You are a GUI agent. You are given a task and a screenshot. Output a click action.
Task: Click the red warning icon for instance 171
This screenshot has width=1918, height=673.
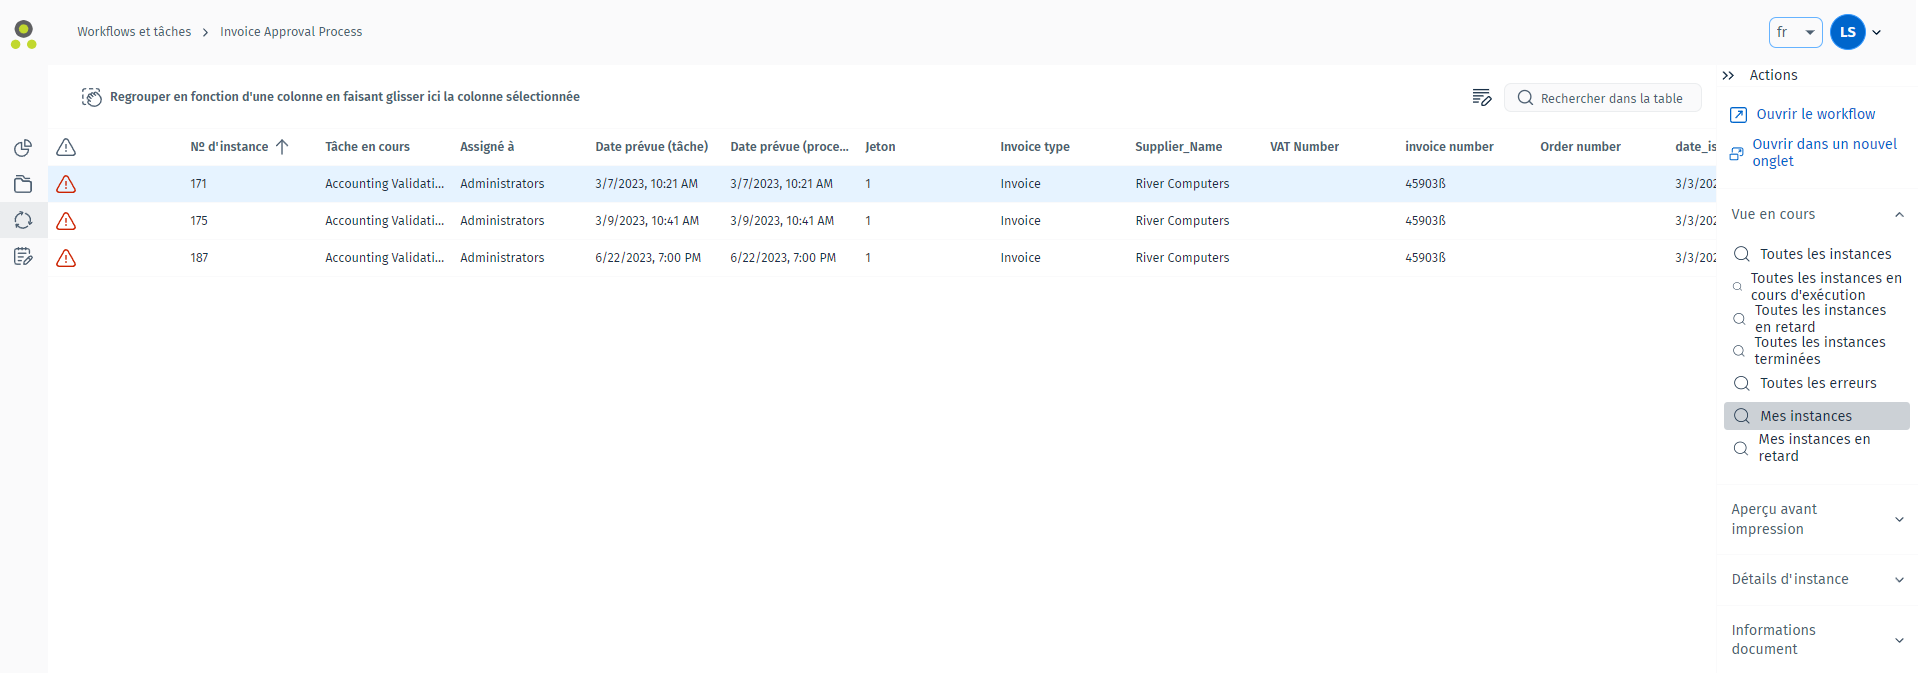[x=66, y=184]
